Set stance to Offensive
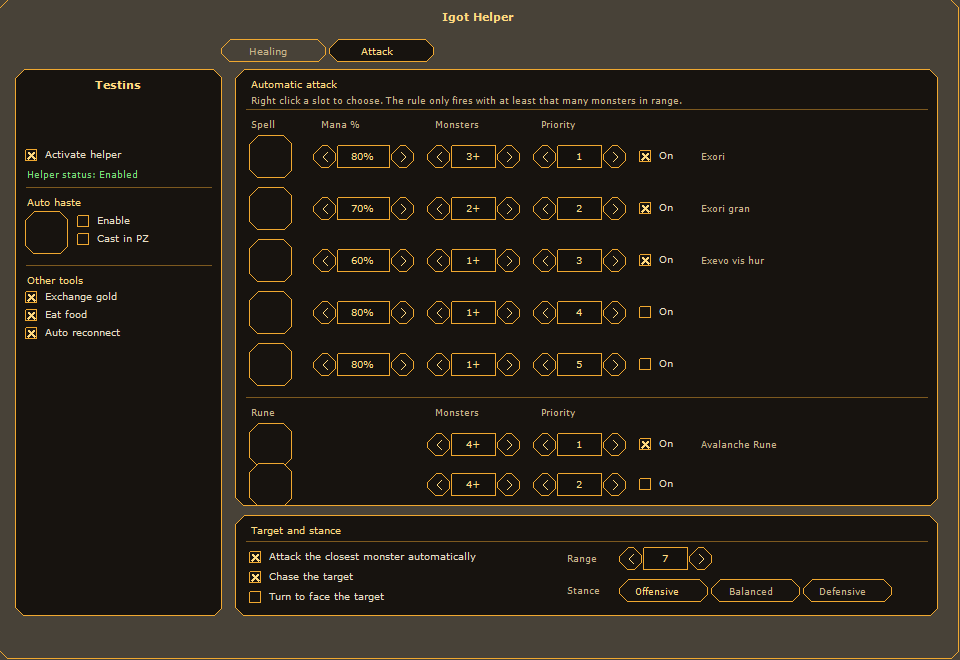This screenshot has width=960, height=660. (x=663, y=591)
